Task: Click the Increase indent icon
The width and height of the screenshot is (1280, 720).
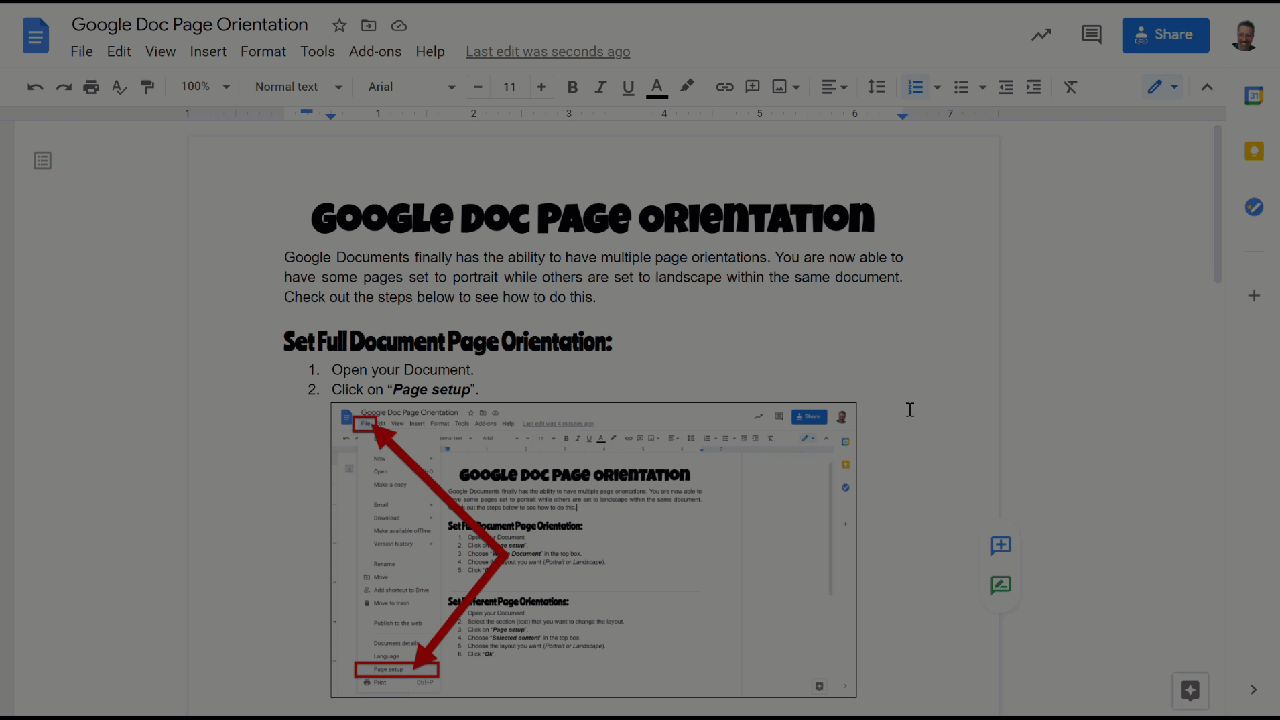Action: point(1034,87)
